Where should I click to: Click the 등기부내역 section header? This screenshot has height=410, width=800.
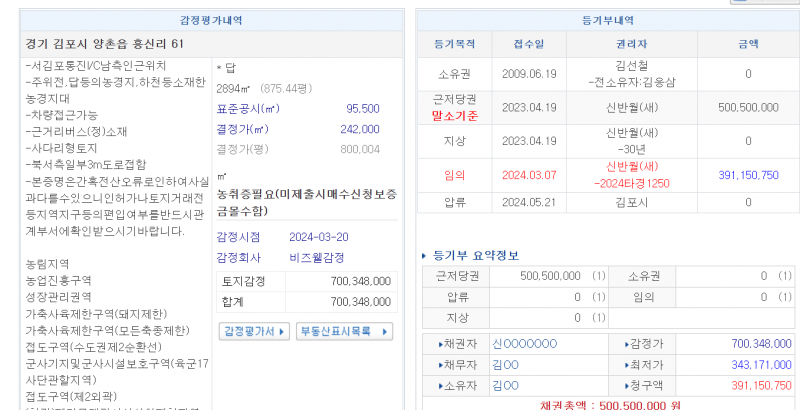point(601,19)
